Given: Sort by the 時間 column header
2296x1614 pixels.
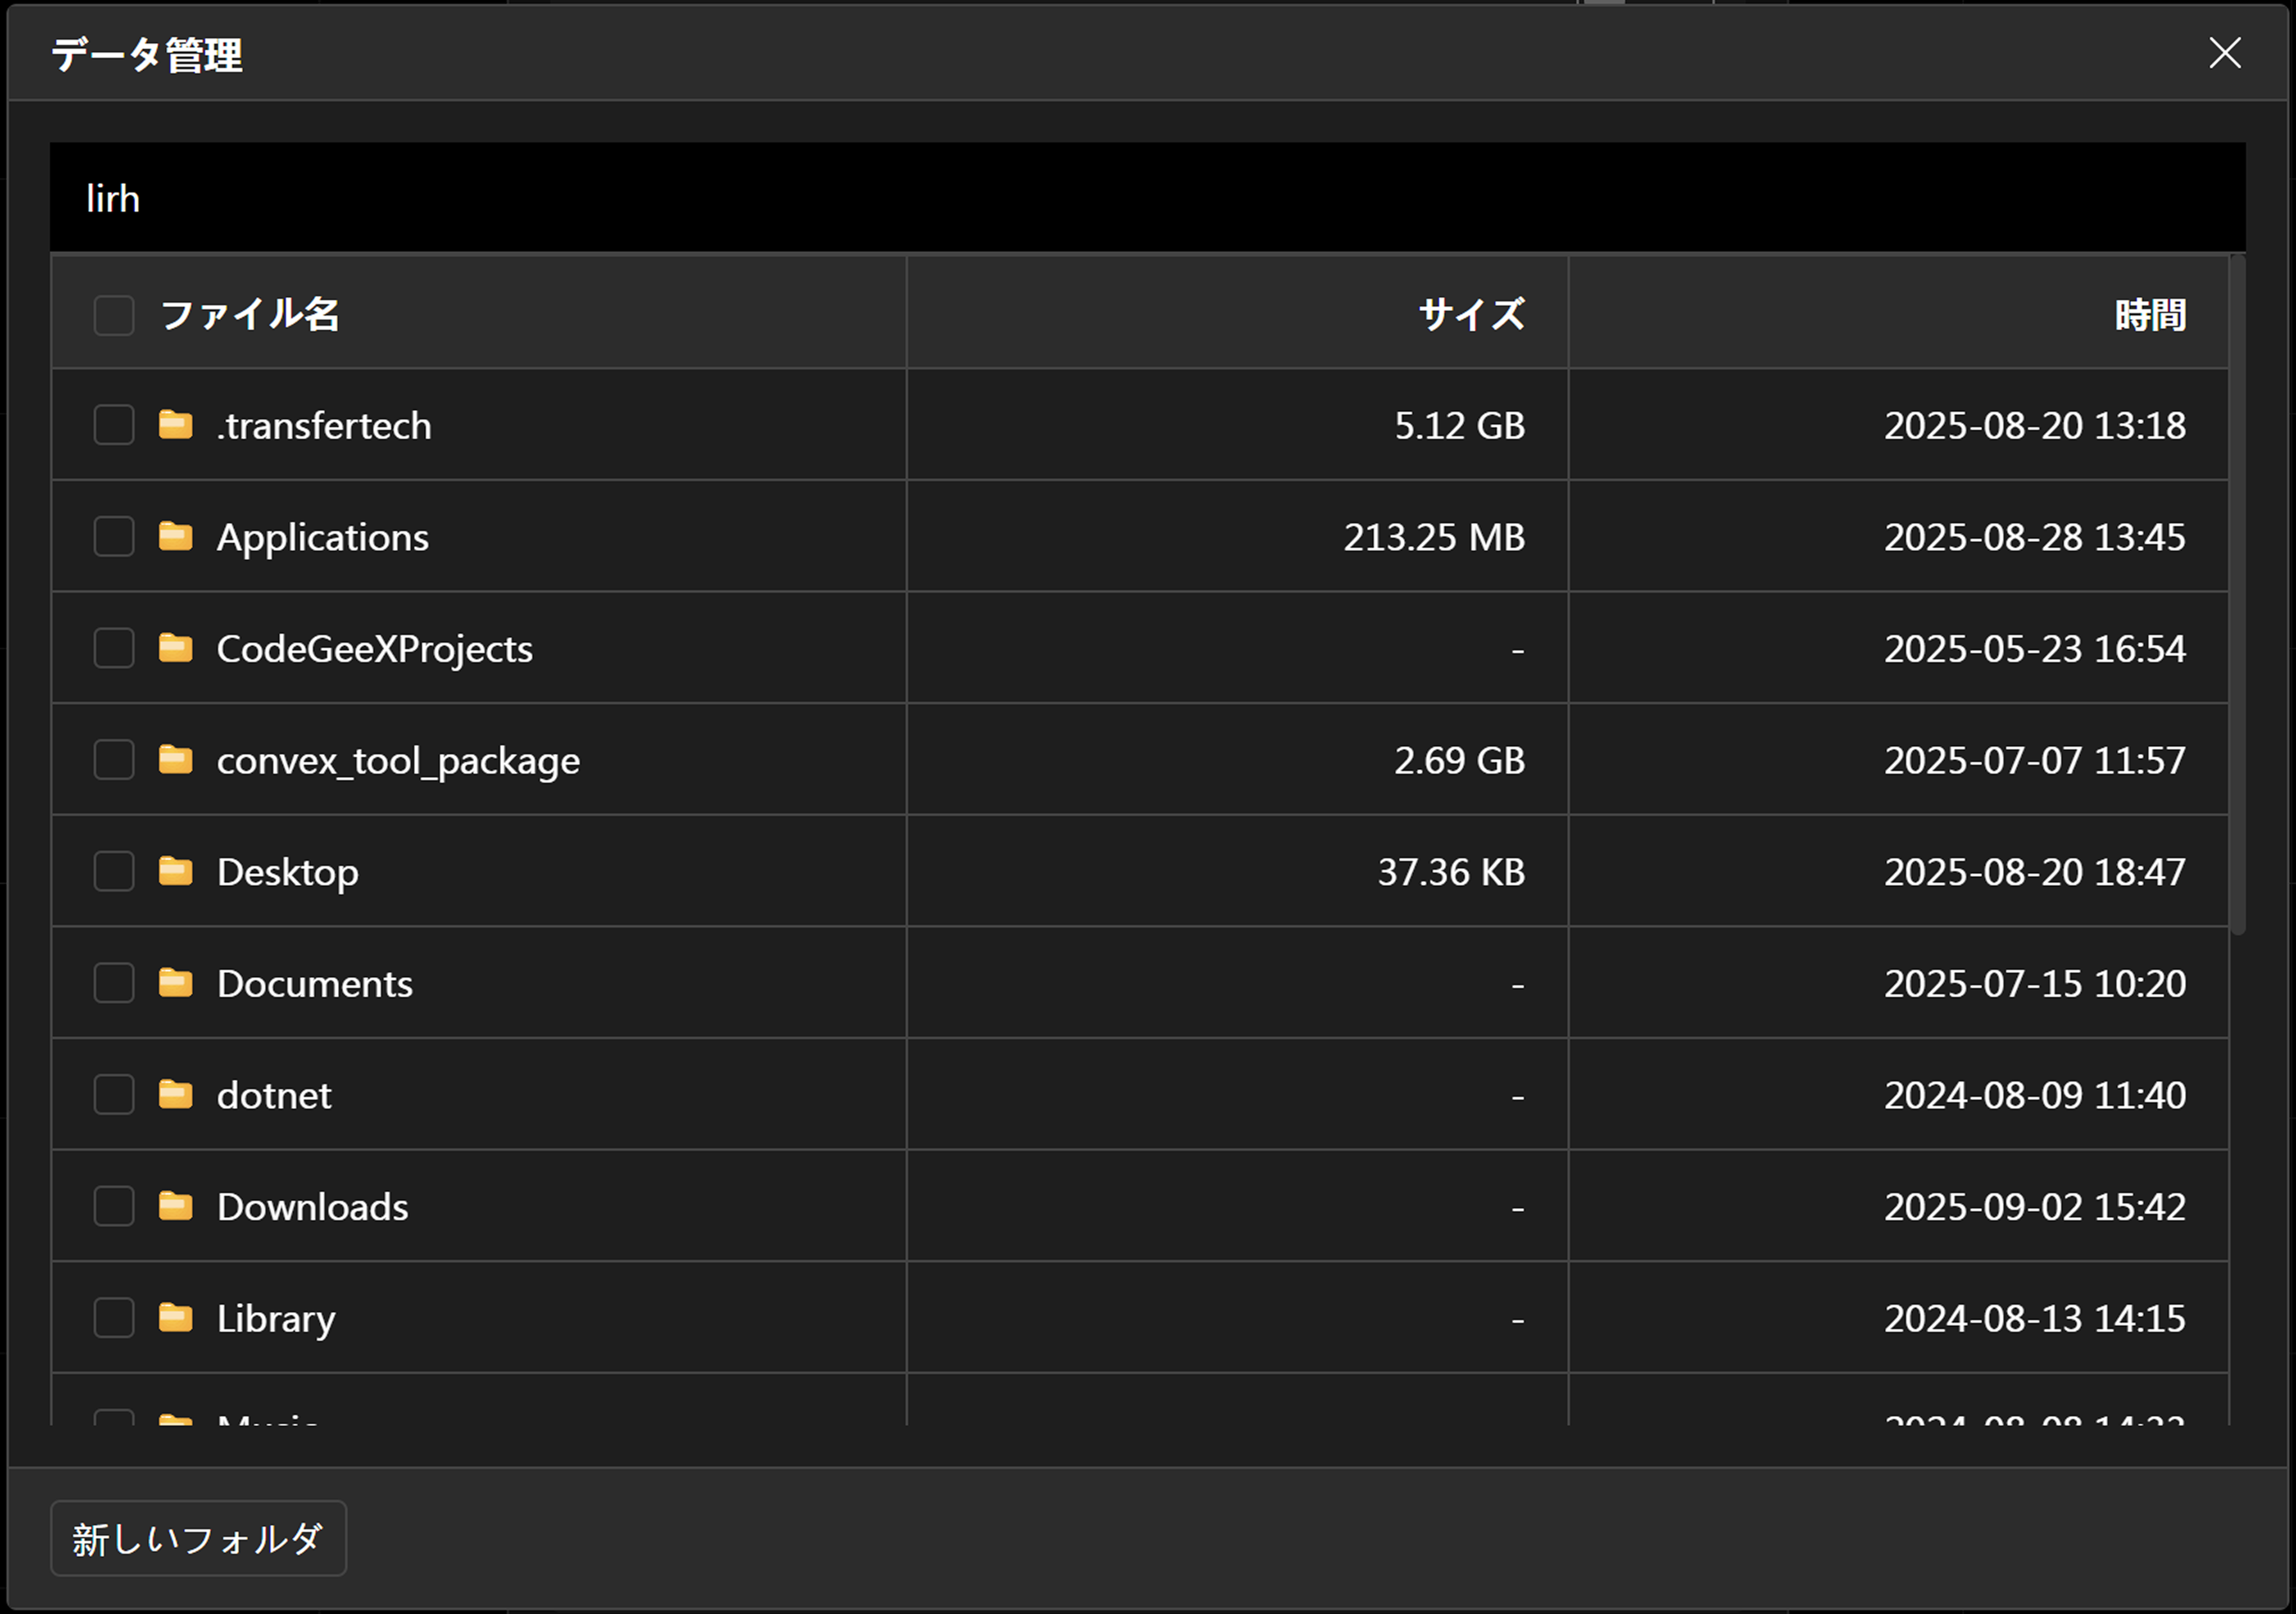Looking at the screenshot, I should 2150,315.
